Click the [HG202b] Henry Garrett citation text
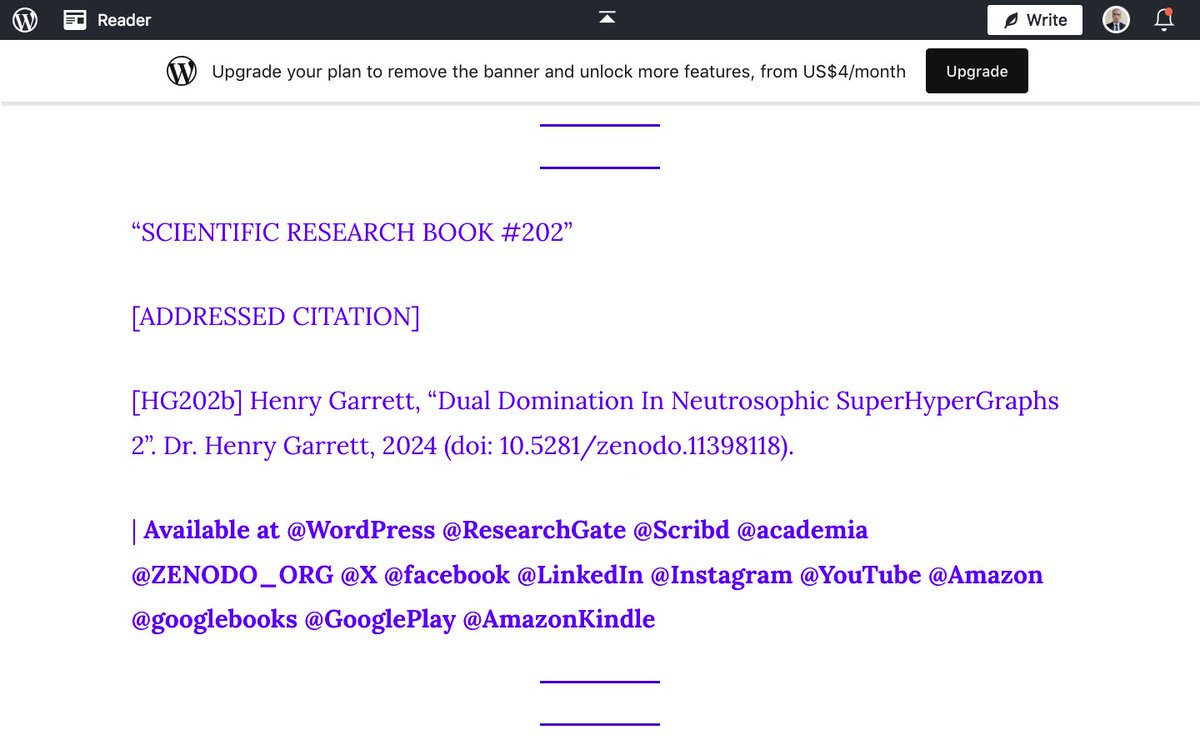The width and height of the screenshot is (1200, 750). pos(595,423)
